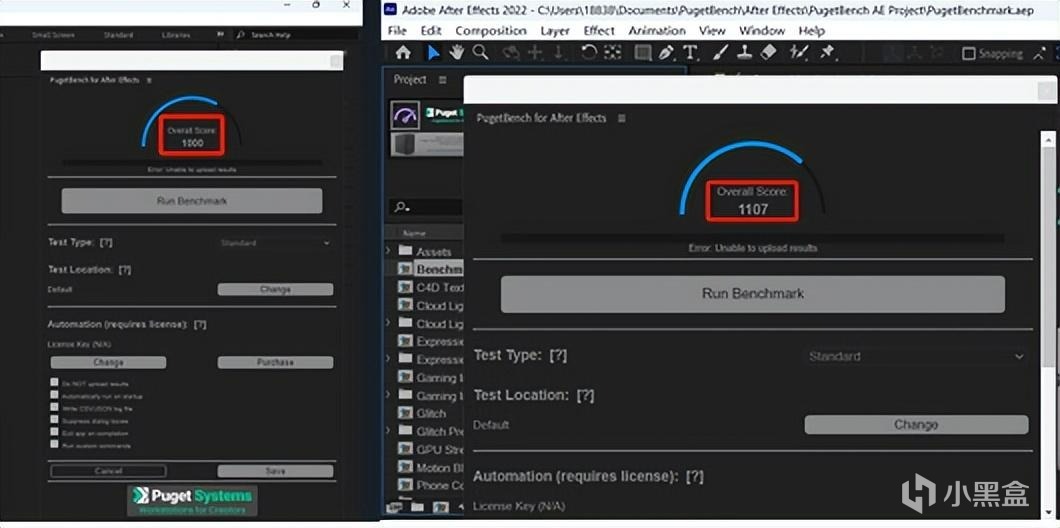Open PugetBench panel menu in left window
Screen dimensions: 1060x528
pyautogui.click(x=149, y=80)
